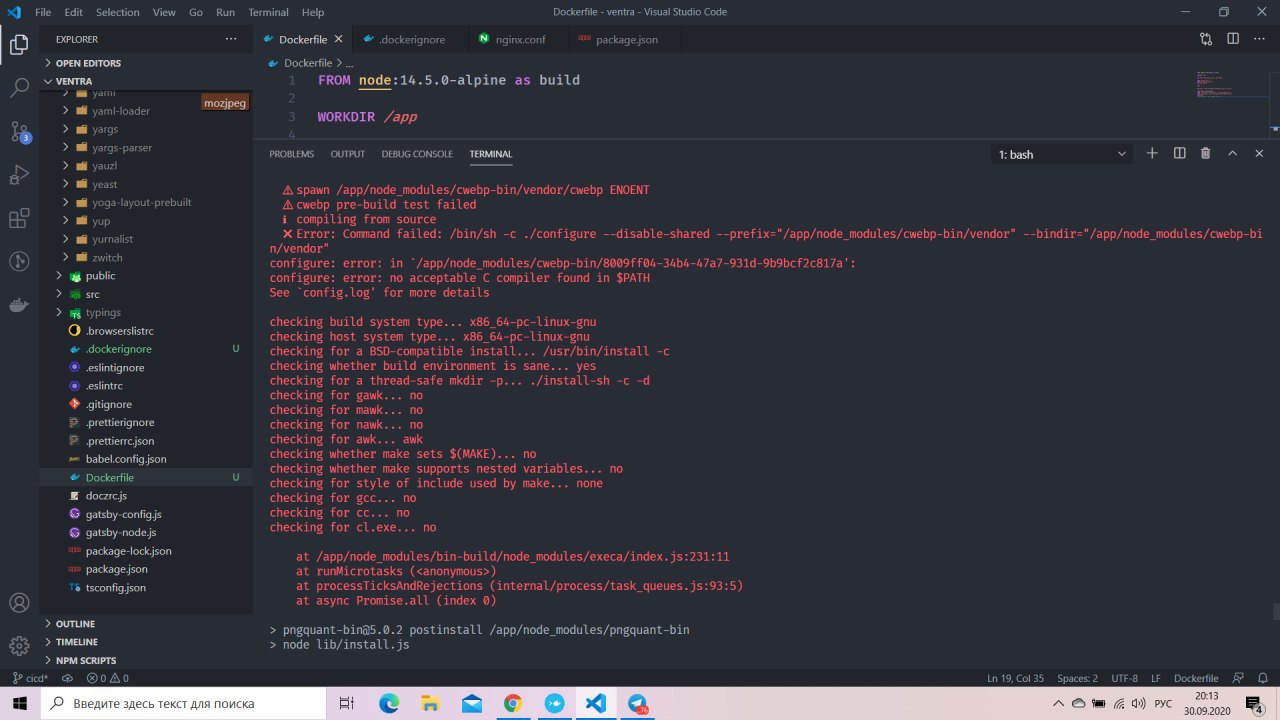Open editor more actions menu
Image resolution: width=1280 pixels, height=720 pixels.
coord(1260,39)
